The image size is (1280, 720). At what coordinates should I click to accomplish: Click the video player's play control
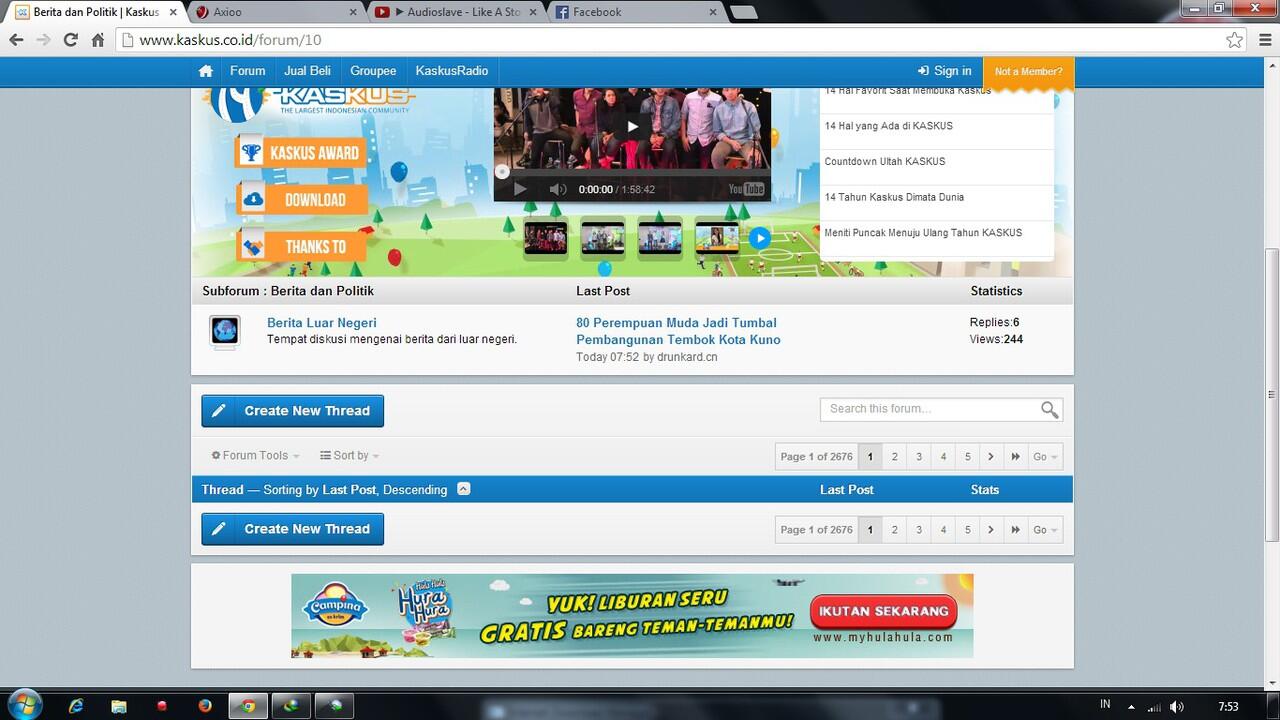click(x=519, y=189)
